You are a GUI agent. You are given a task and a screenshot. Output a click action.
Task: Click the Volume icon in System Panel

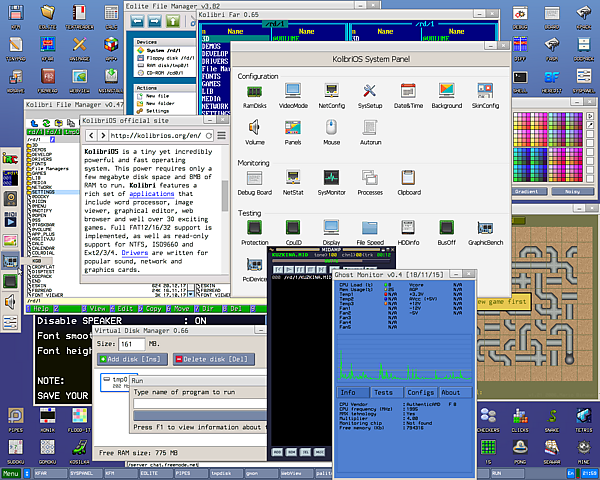tap(253, 130)
